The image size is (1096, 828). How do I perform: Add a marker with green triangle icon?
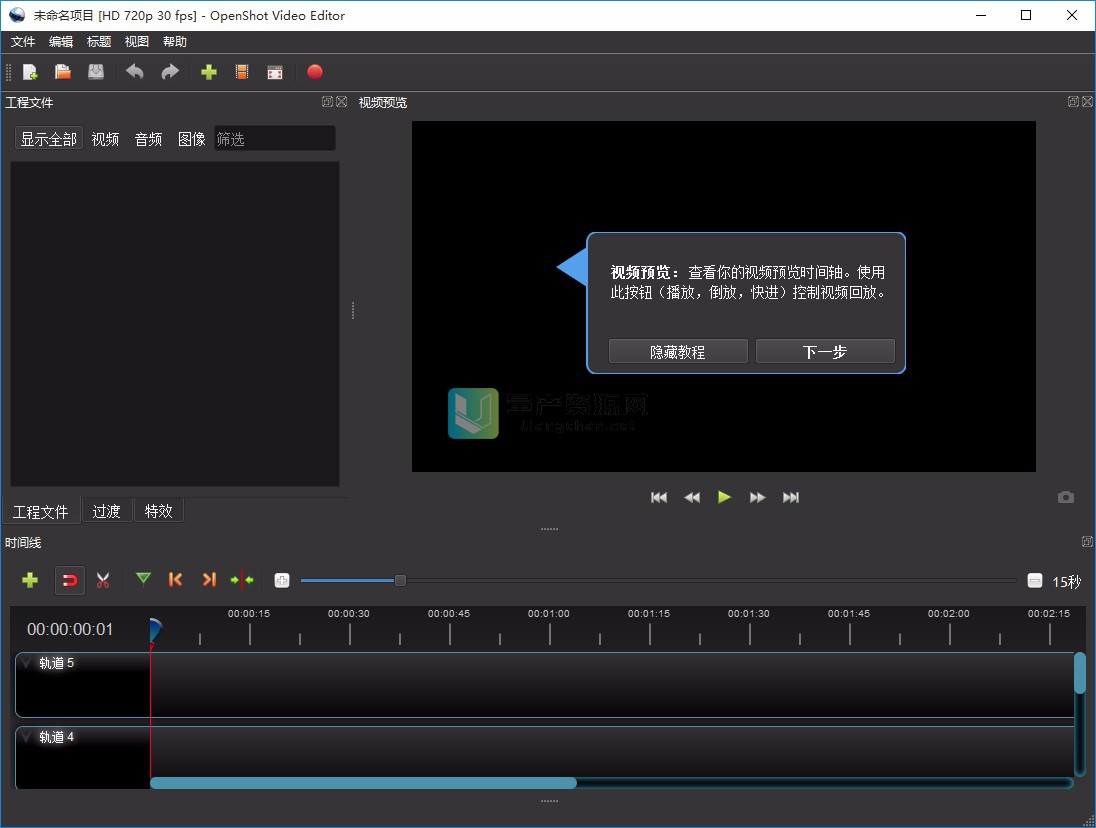click(x=143, y=579)
